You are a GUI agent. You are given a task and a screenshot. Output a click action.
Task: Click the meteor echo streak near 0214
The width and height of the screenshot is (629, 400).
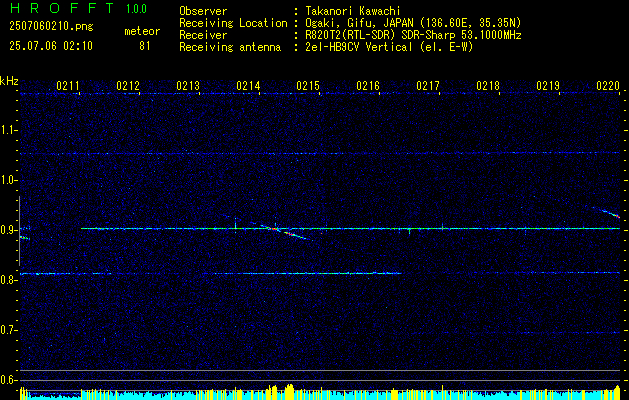tap(286, 231)
